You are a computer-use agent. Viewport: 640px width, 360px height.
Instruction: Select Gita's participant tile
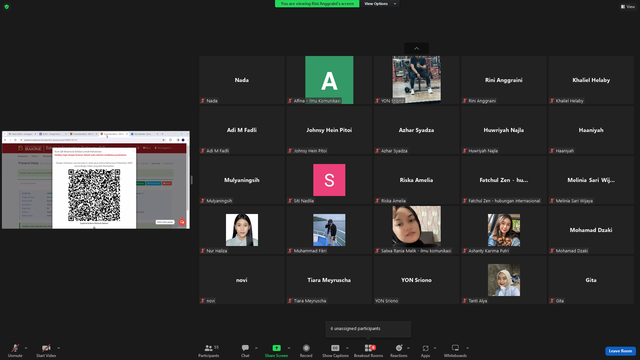pyautogui.click(x=591, y=280)
